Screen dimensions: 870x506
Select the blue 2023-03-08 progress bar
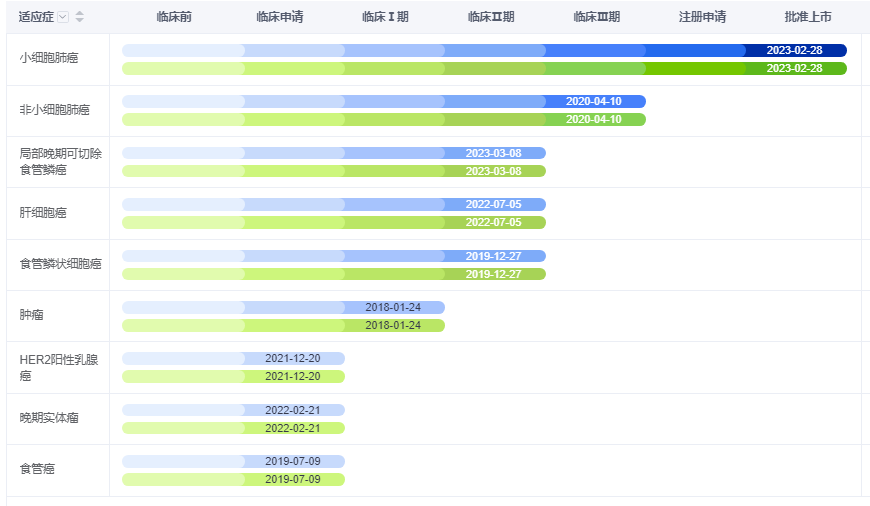coord(493,153)
